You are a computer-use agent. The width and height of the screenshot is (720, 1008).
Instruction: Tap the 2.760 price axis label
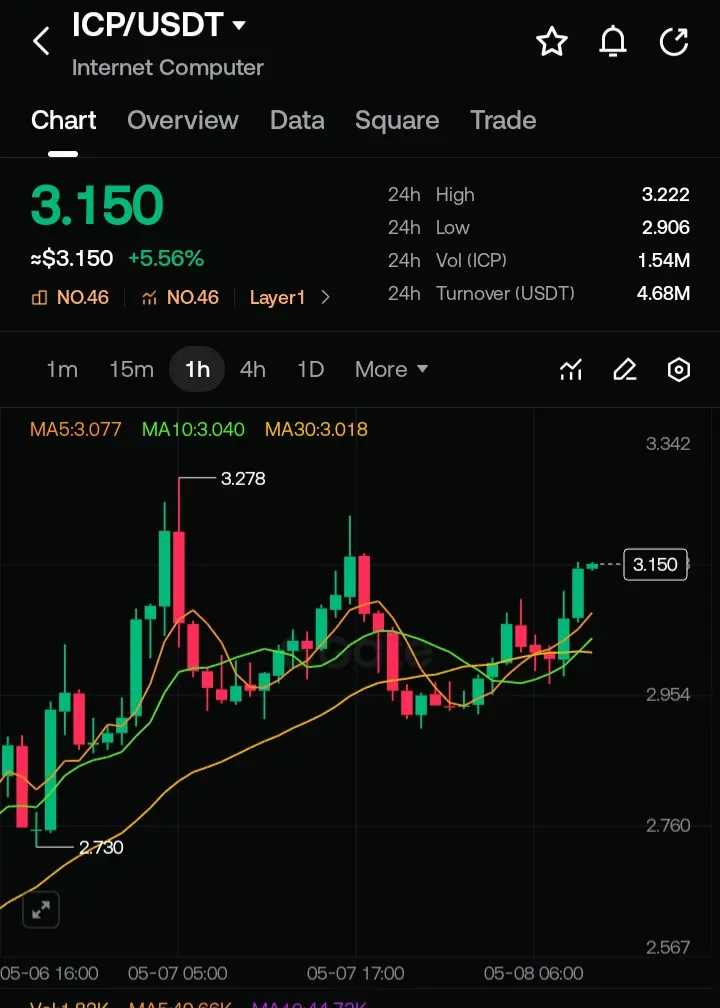coord(668,825)
